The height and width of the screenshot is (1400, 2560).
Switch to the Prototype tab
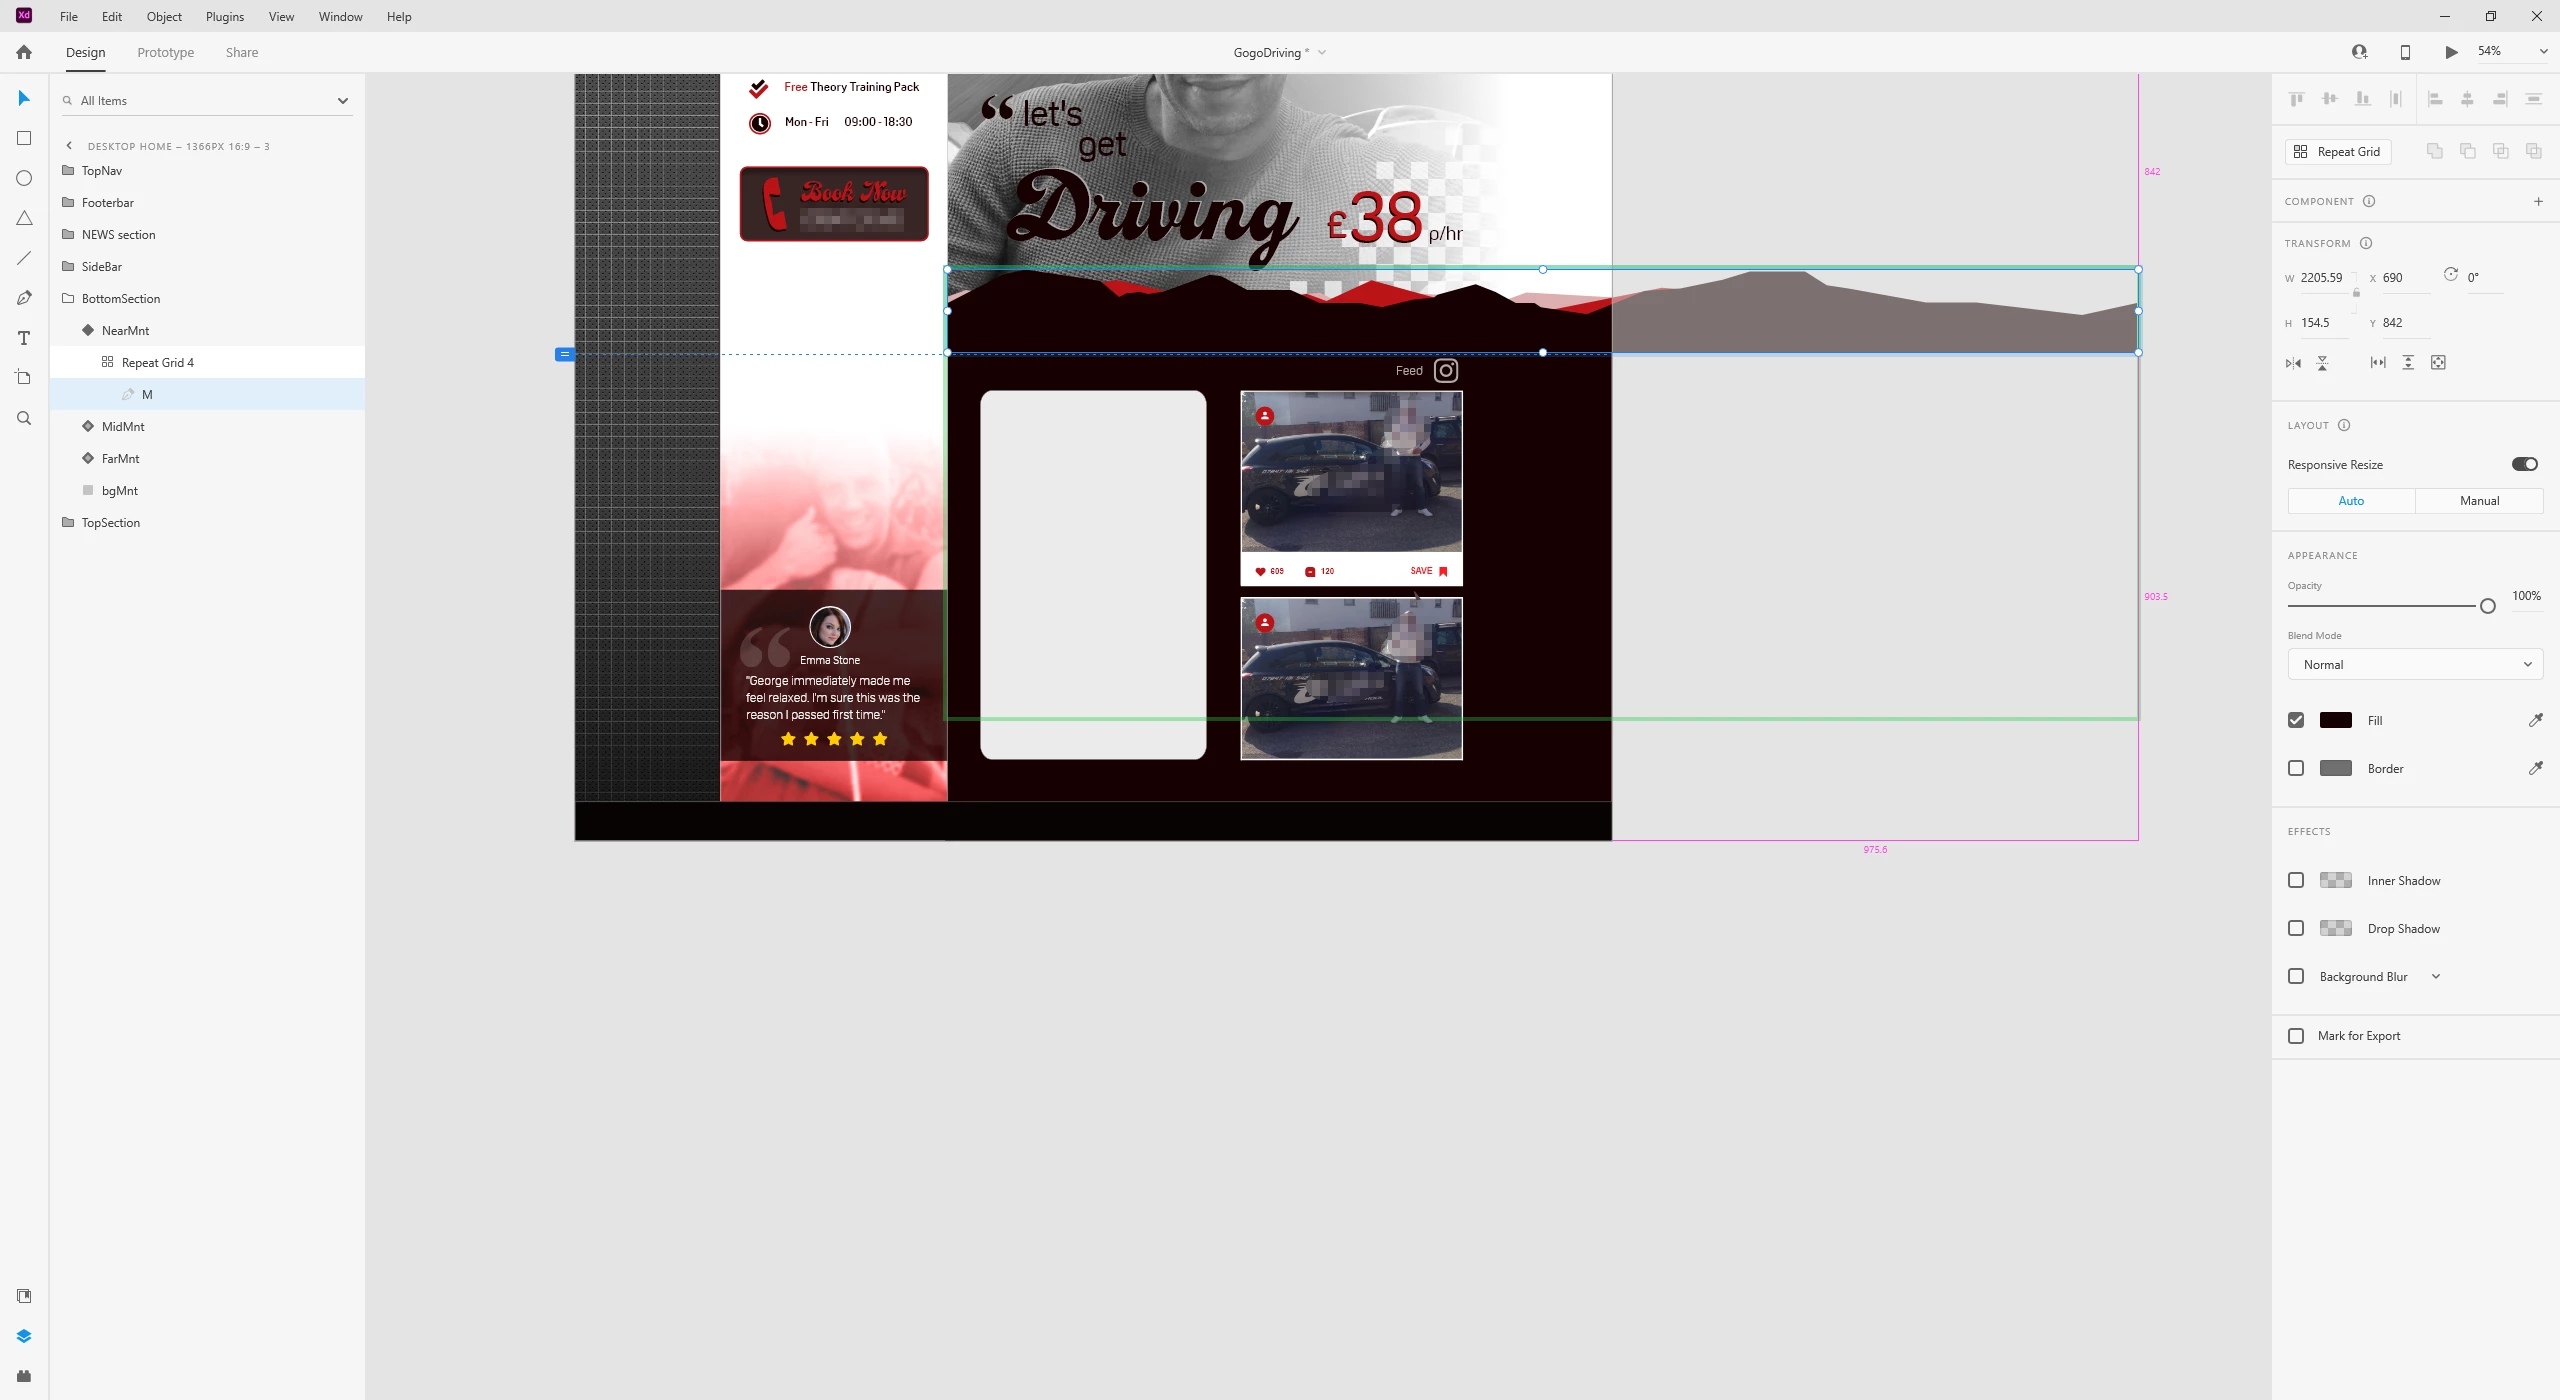coord(166,53)
